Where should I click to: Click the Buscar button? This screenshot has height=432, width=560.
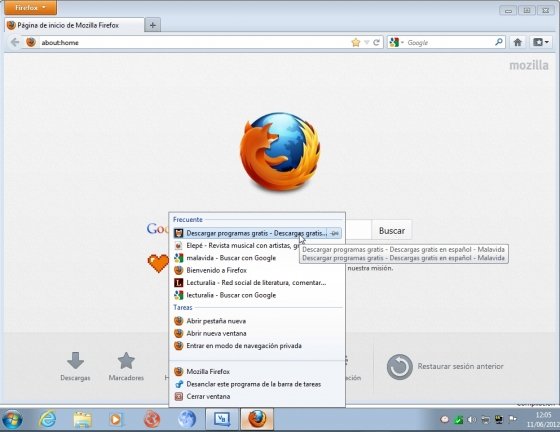392,231
